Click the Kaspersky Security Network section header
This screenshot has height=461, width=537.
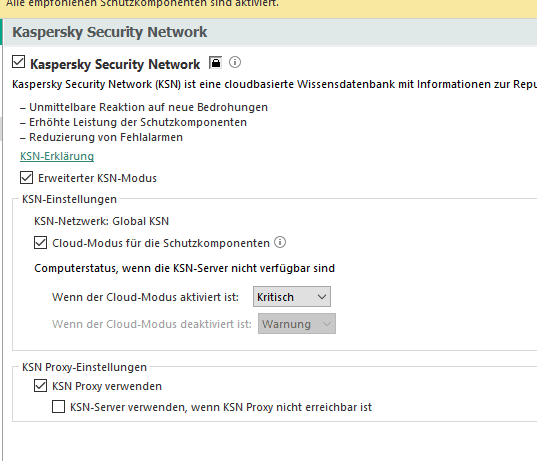(110, 32)
